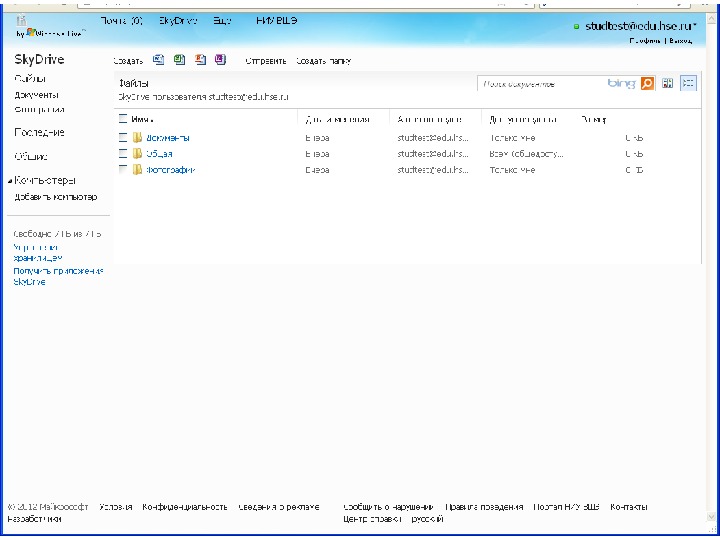
Task: Click the page scrollbar down arrow
Action: click(712, 517)
